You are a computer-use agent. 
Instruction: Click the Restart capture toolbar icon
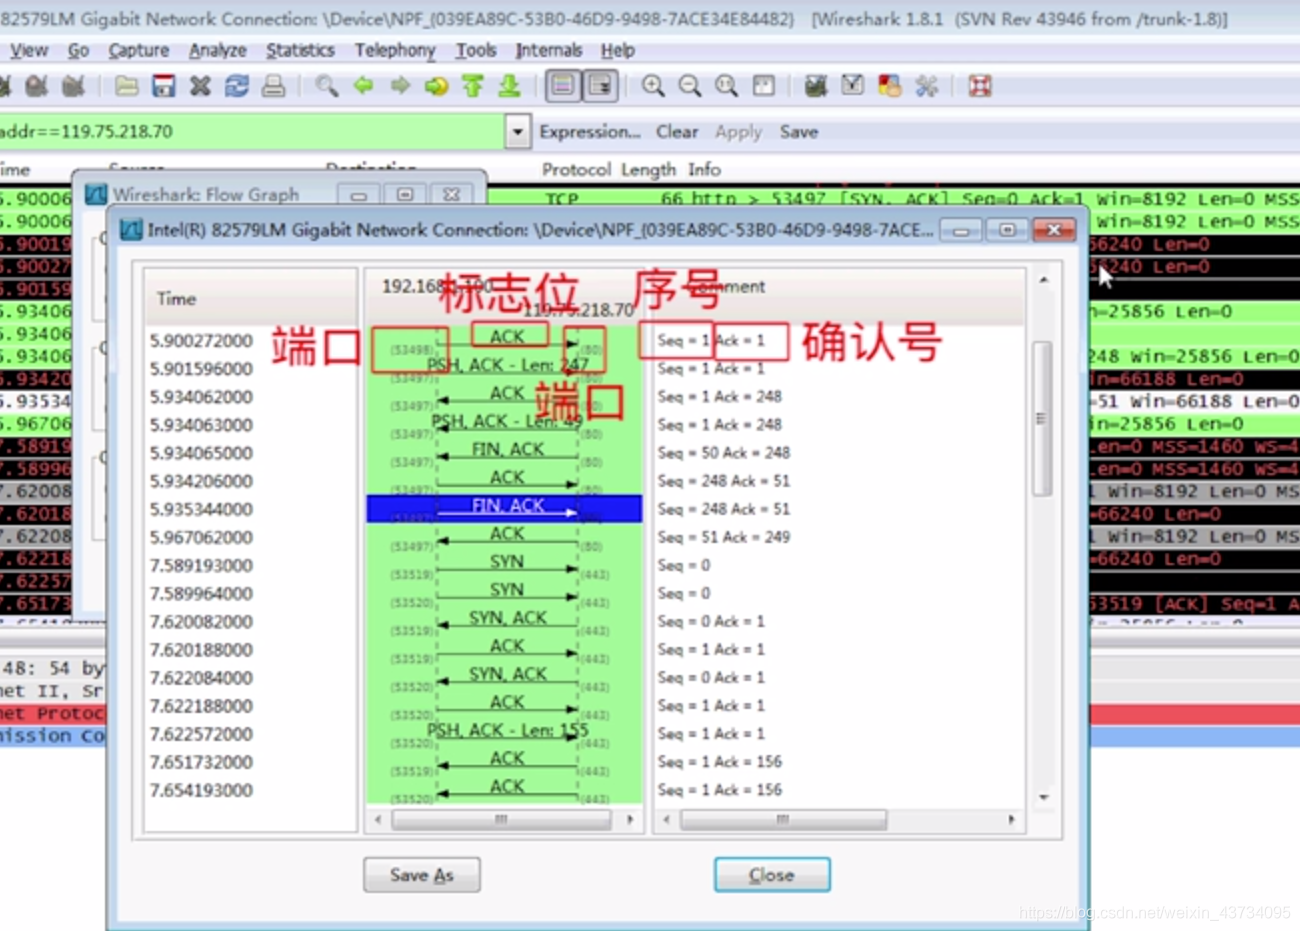click(73, 87)
